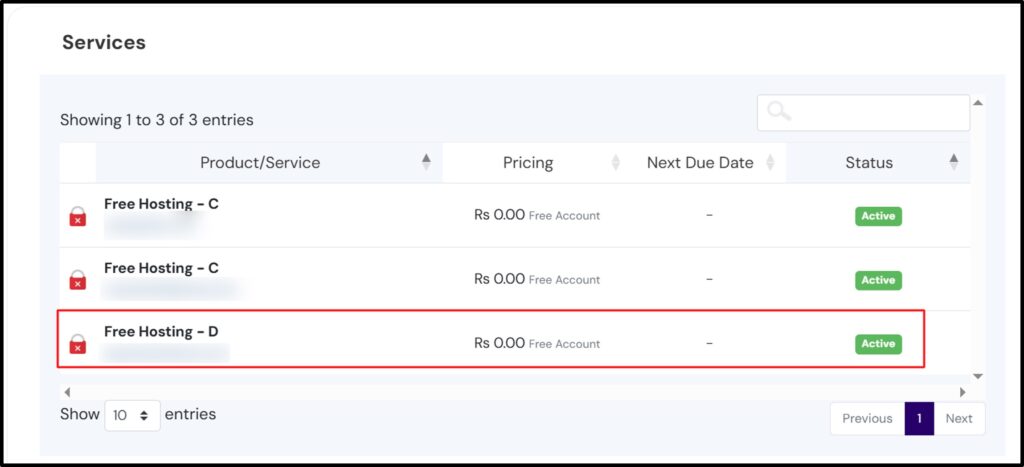Click the horizontal scrollbar left arrow
Screen dimensions: 1024x467
[x=67, y=392]
